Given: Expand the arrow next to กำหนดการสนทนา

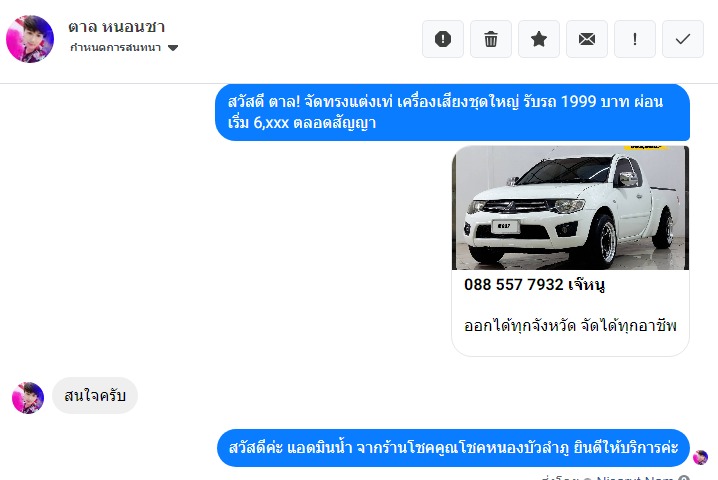Looking at the screenshot, I should (173, 48).
